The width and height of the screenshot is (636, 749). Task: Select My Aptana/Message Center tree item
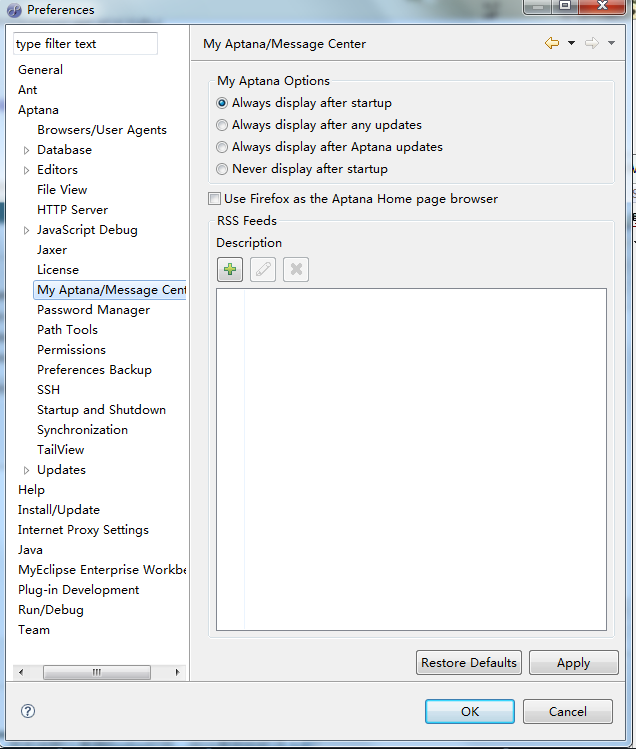coord(110,290)
